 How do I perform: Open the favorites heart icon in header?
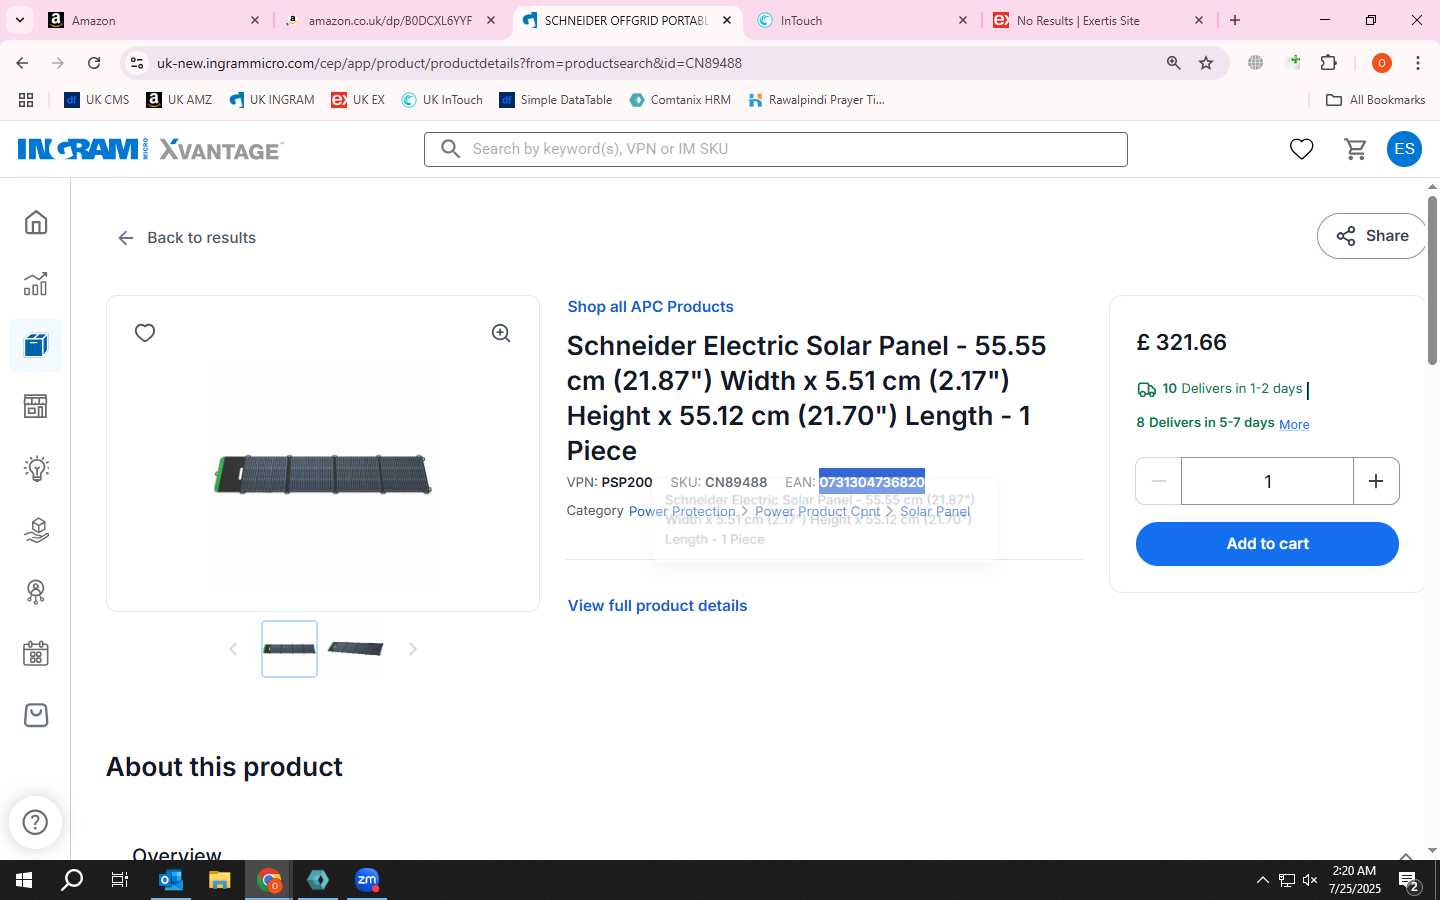pyautogui.click(x=1301, y=149)
